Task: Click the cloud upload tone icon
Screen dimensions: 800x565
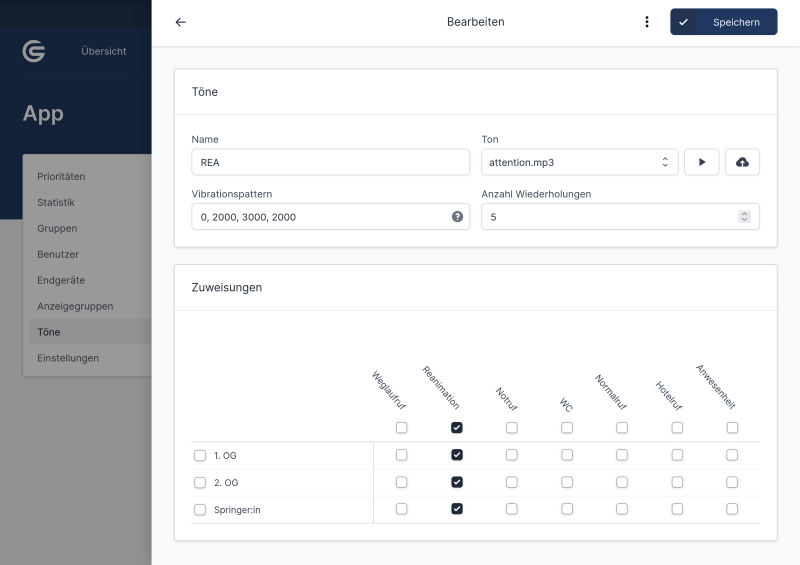Action: click(x=742, y=162)
